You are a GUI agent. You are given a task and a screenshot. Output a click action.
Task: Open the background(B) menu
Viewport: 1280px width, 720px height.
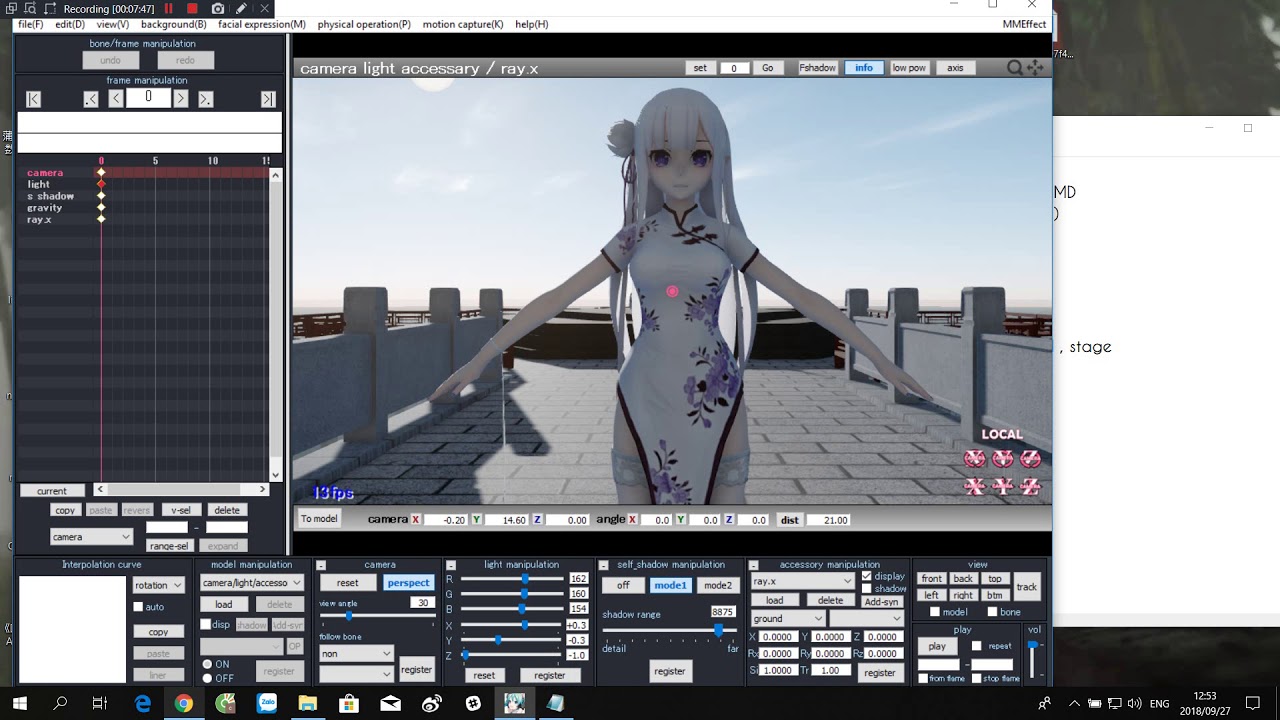pyautogui.click(x=172, y=24)
